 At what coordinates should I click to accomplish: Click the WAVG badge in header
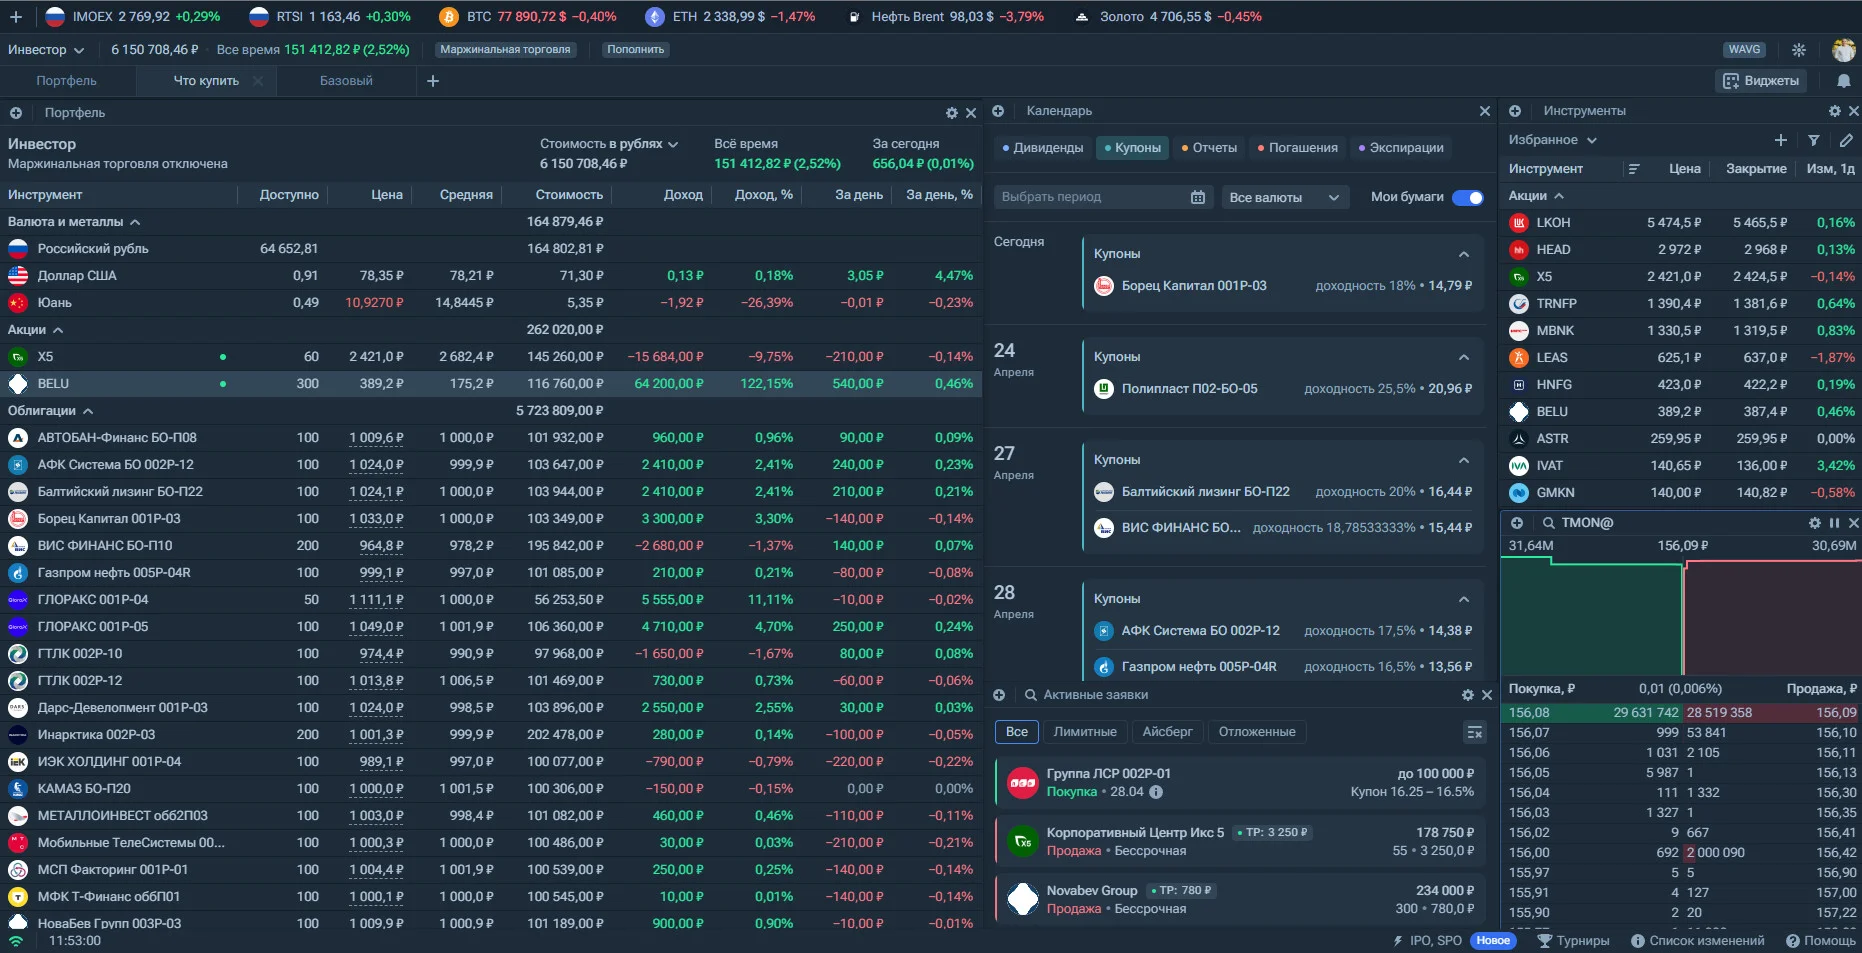[x=1745, y=50]
